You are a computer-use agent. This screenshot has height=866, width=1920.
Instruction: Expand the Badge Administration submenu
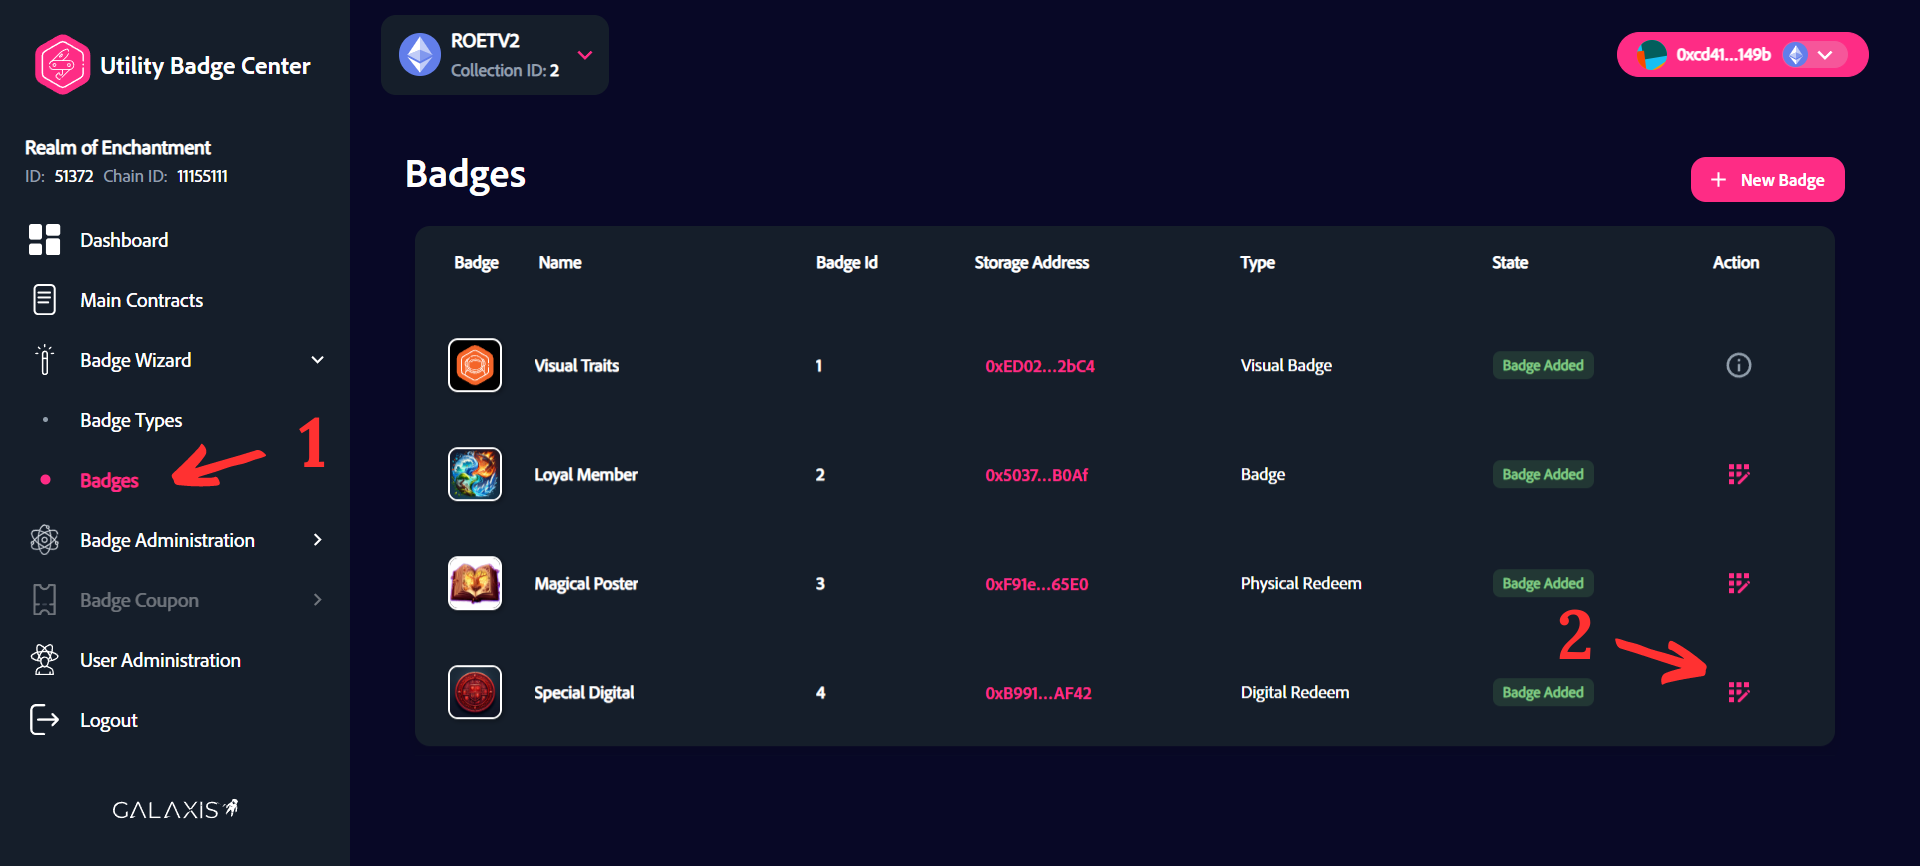317,540
